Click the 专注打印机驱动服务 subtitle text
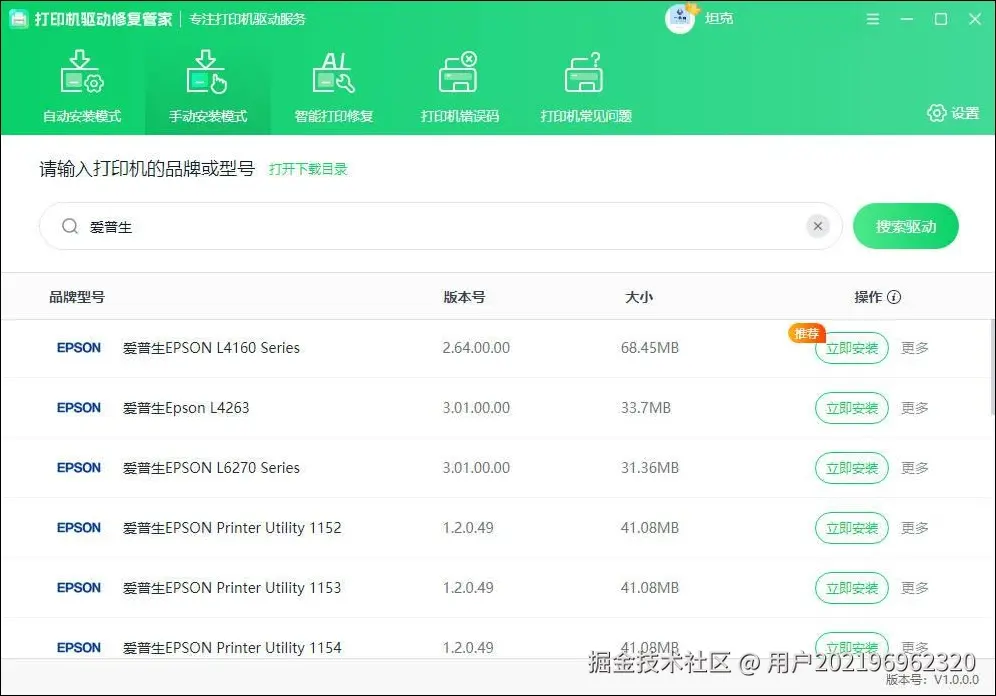 (x=247, y=19)
